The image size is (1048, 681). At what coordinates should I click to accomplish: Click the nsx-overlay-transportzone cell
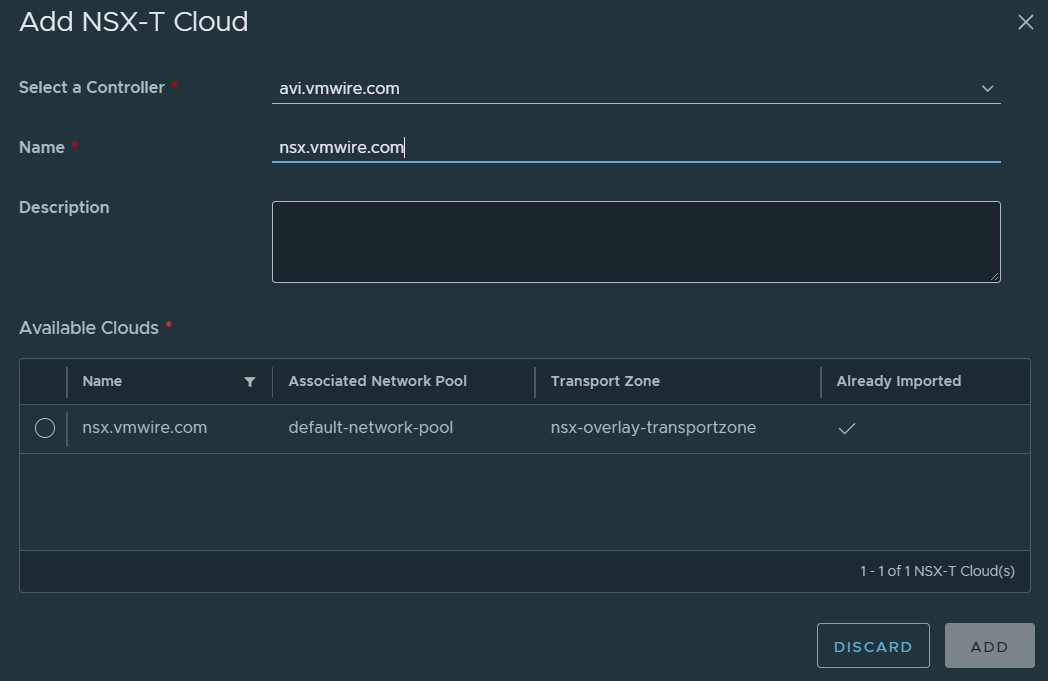click(653, 428)
